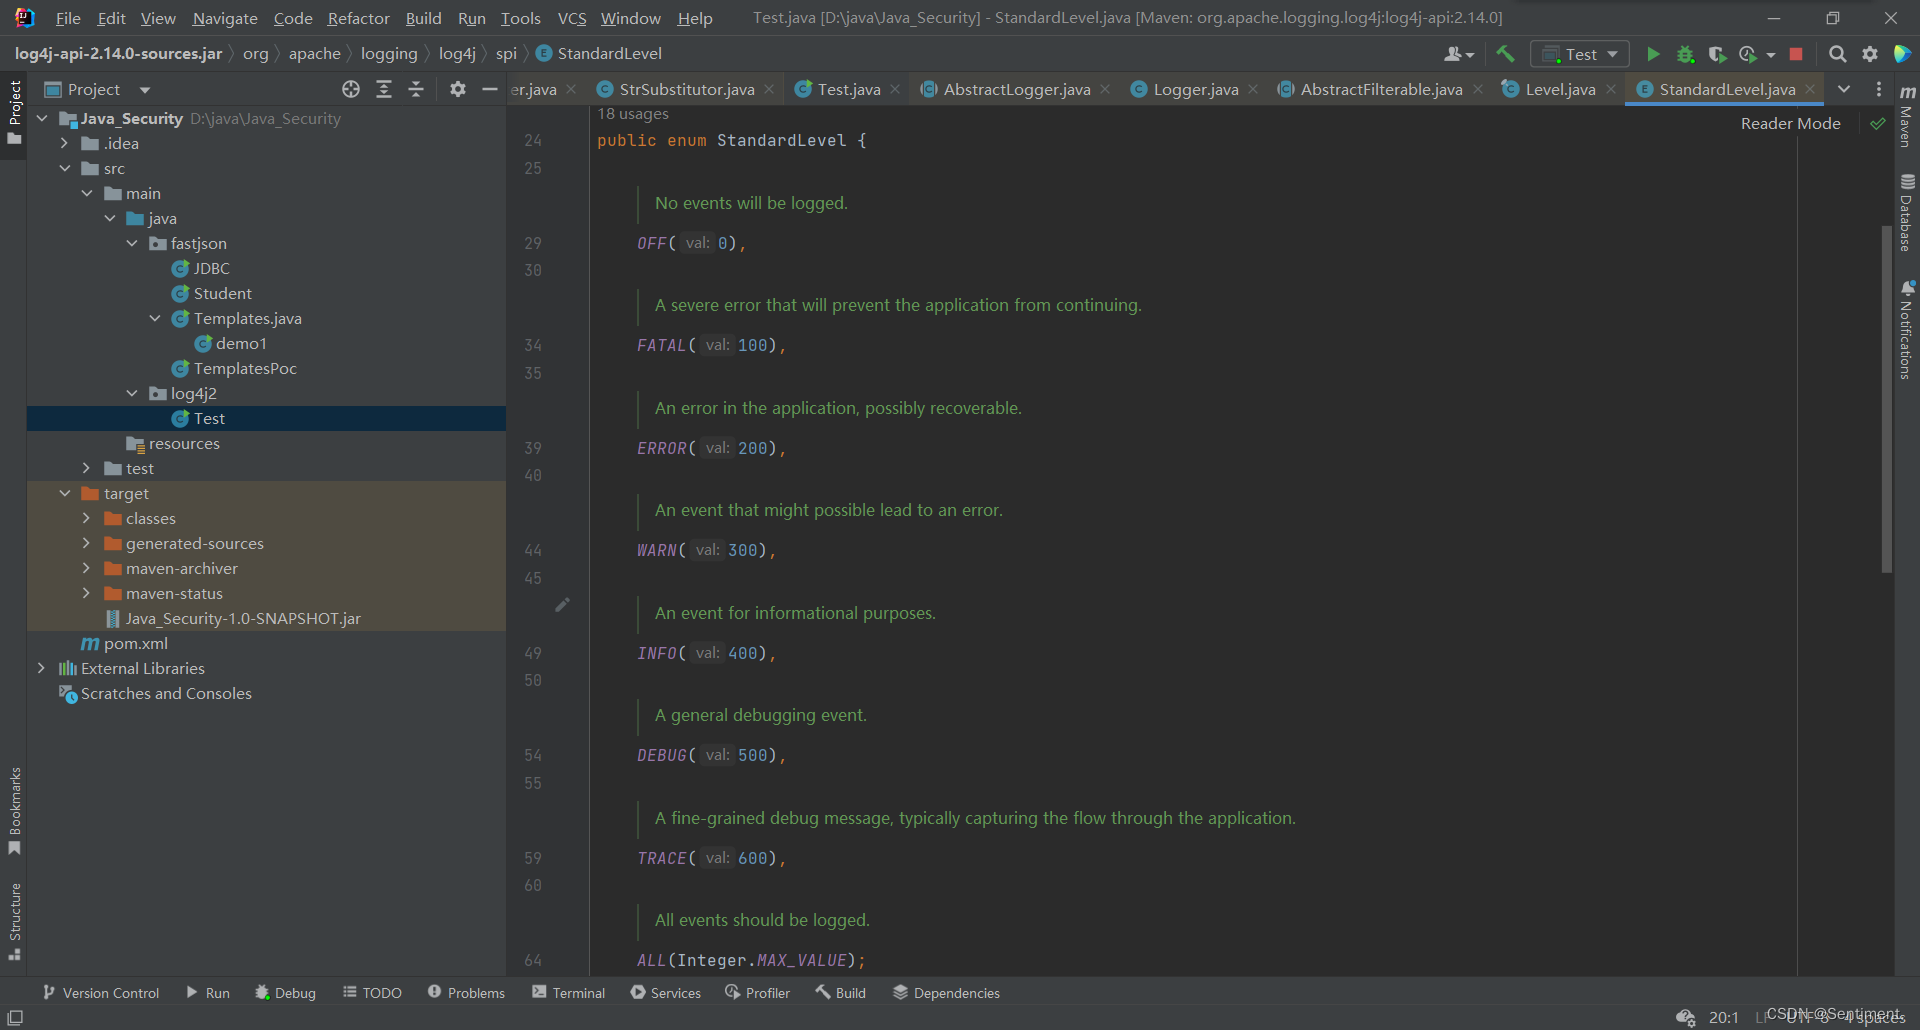The image size is (1920, 1030).
Task: Expand the classes folder
Action: tap(87, 518)
